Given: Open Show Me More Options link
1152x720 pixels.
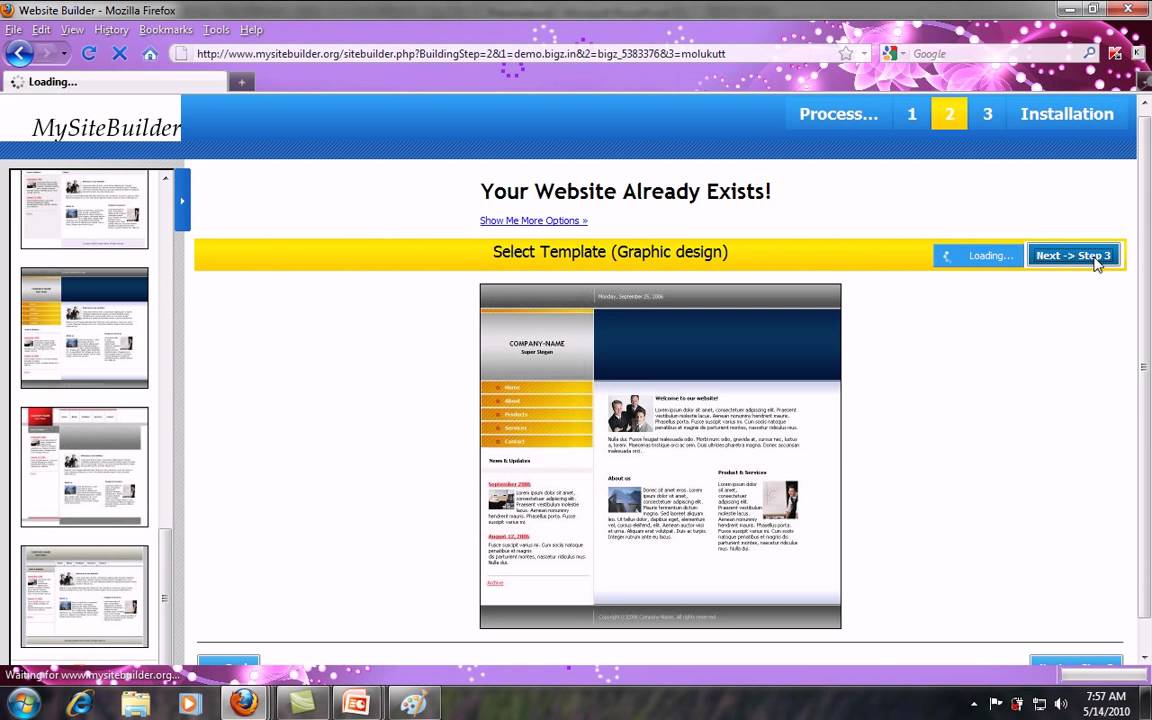Looking at the screenshot, I should pos(533,220).
